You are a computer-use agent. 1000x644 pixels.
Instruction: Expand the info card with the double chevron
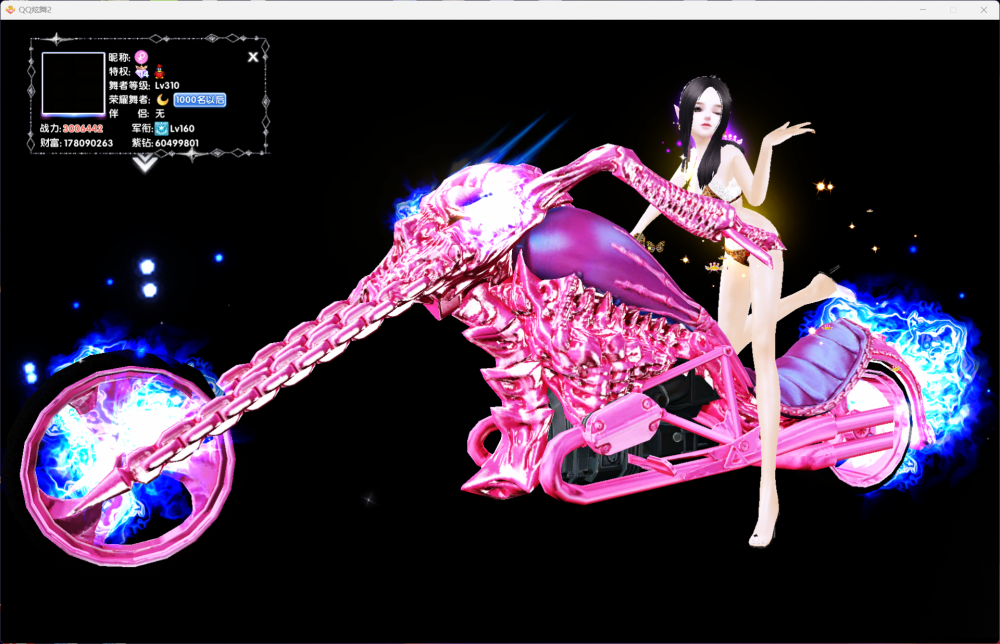pos(145,163)
